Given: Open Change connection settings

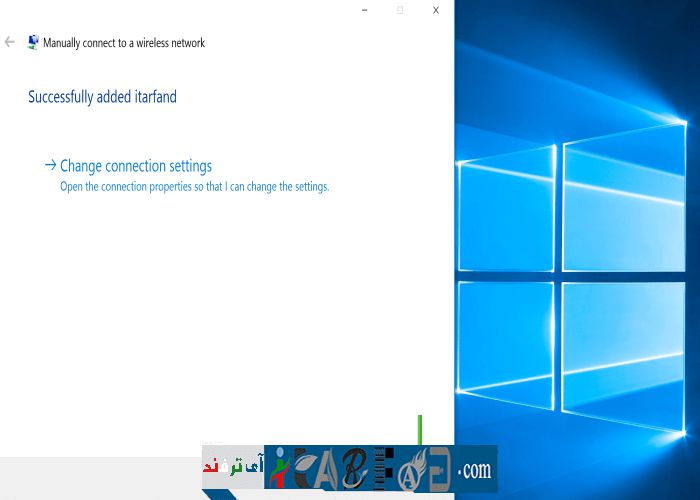Looking at the screenshot, I should tap(136, 166).
